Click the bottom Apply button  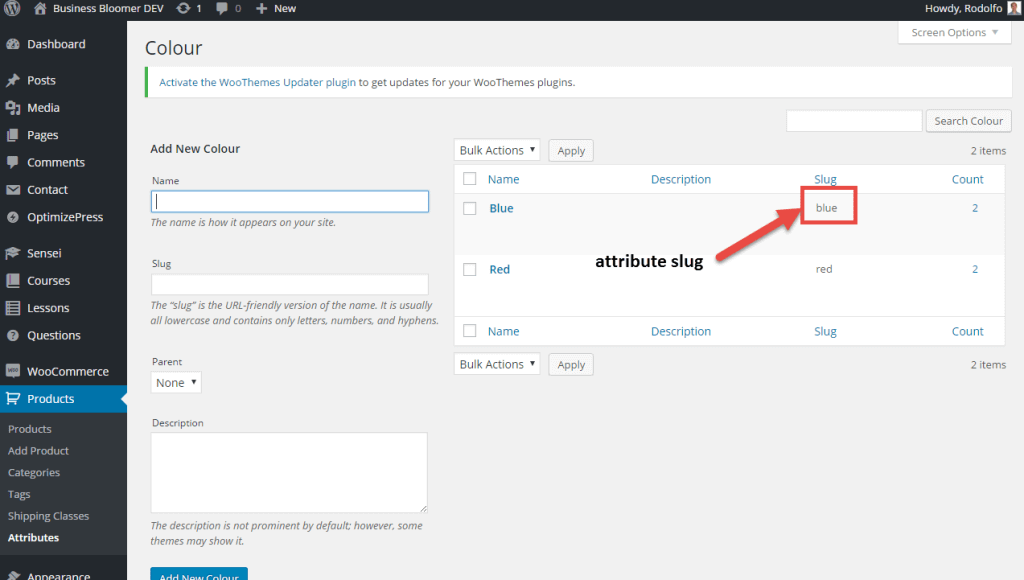(571, 365)
